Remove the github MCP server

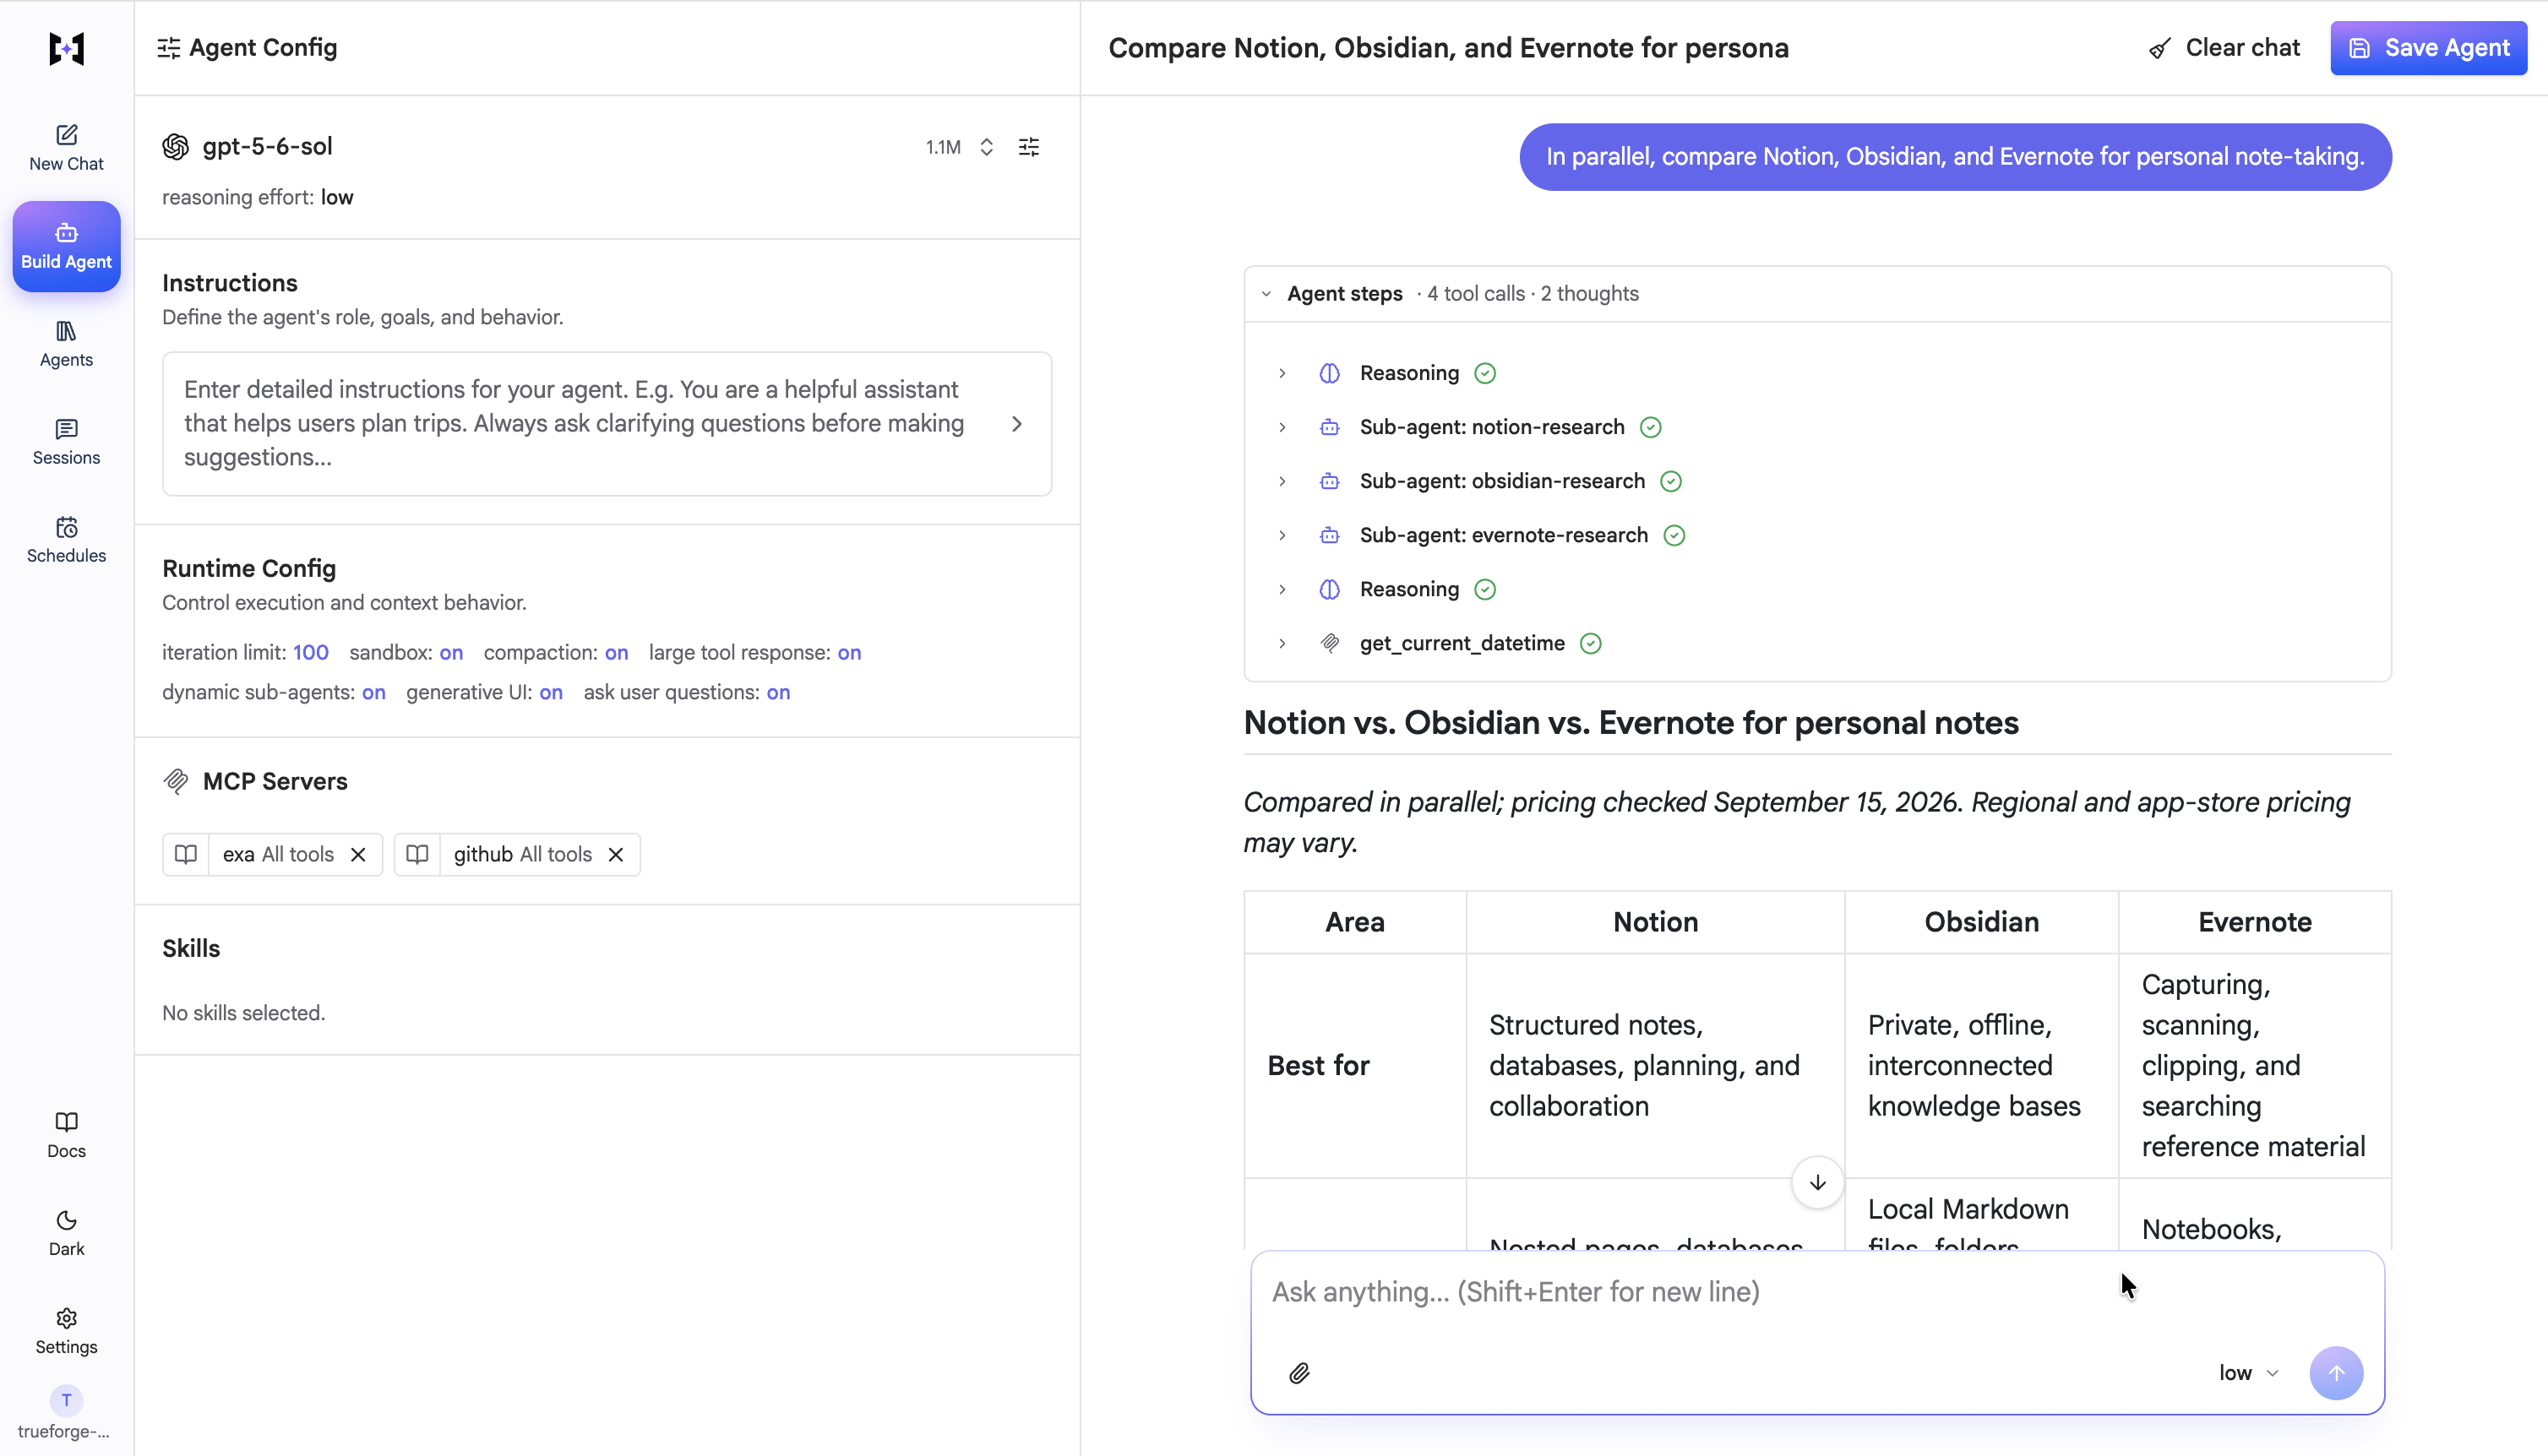(x=616, y=854)
